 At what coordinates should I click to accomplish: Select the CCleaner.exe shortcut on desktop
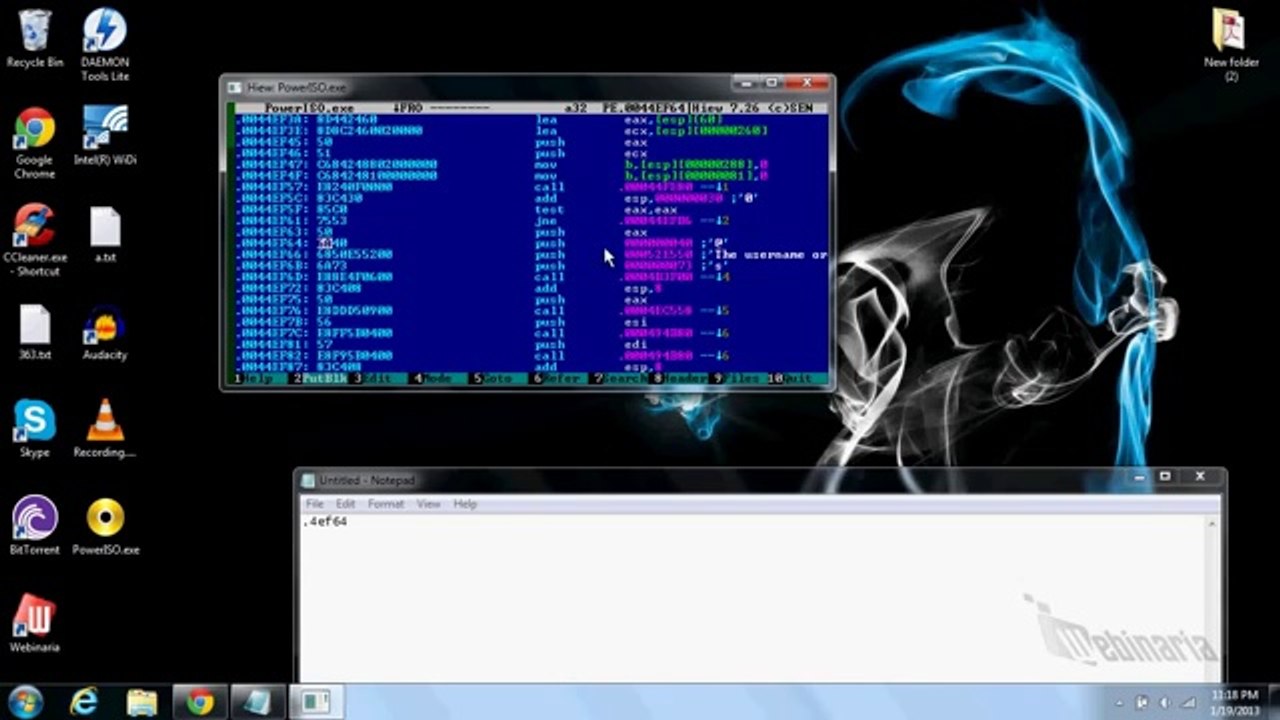coord(35,241)
